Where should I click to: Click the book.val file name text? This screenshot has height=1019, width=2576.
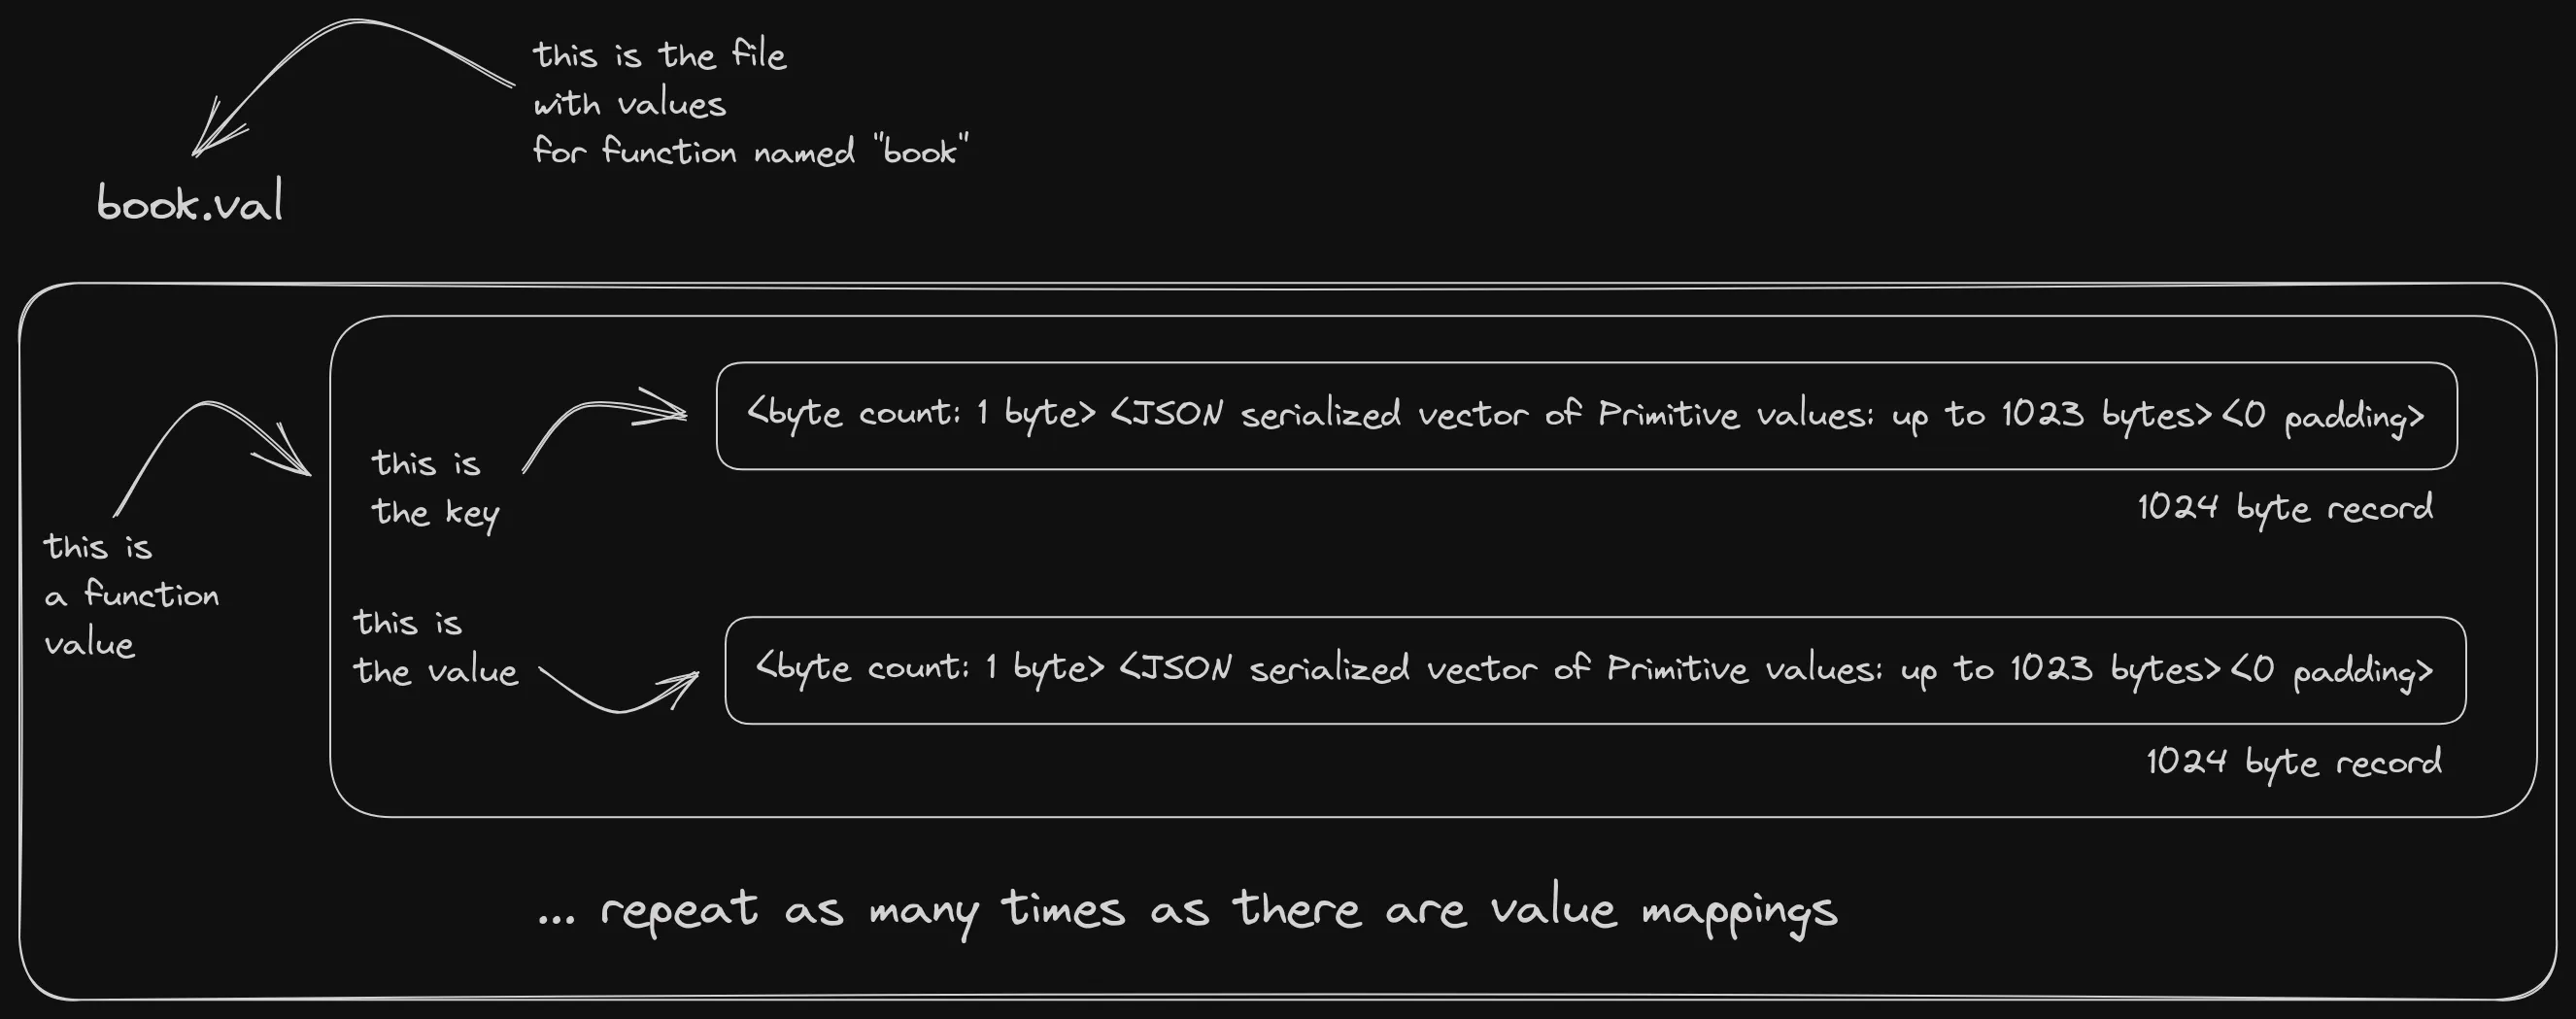point(190,203)
